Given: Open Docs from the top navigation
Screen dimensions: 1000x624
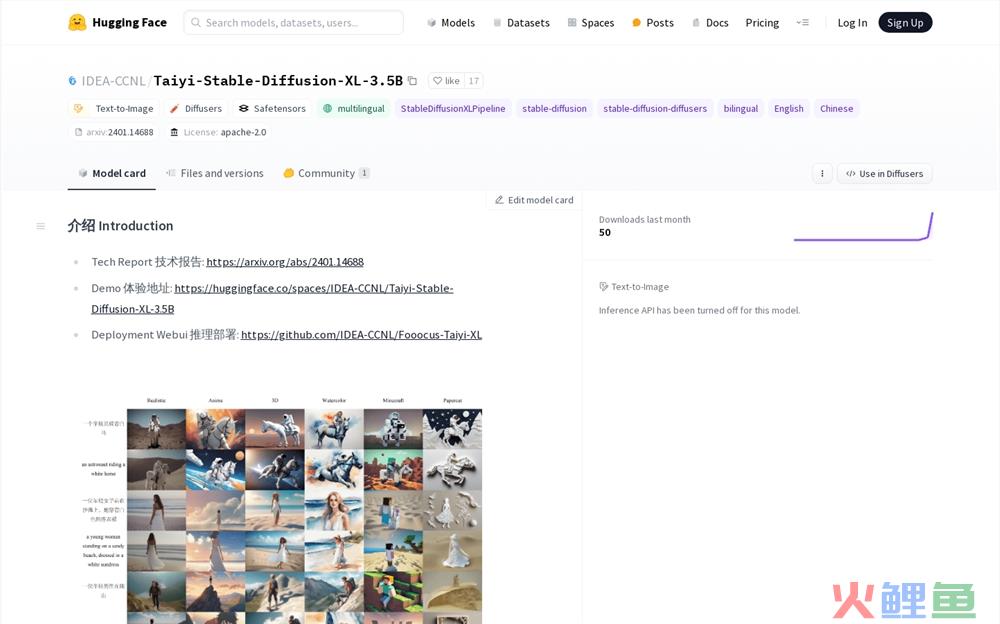Looking at the screenshot, I should coord(710,22).
